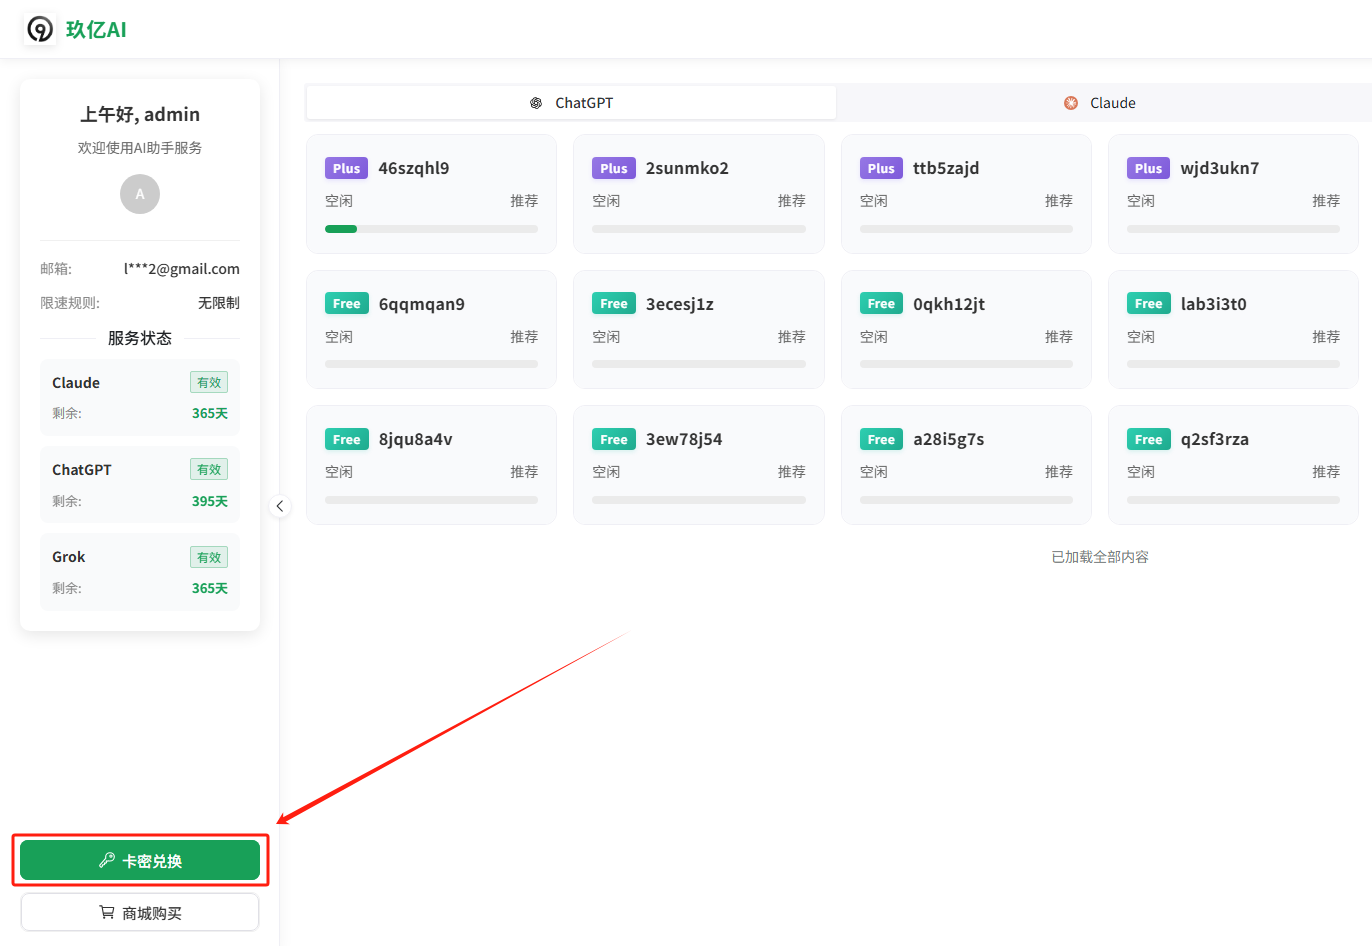Image resolution: width=1372 pixels, height=946 pixels.
Task: Select the Plus account 46szqhl9 card
Action: (431, 194)
